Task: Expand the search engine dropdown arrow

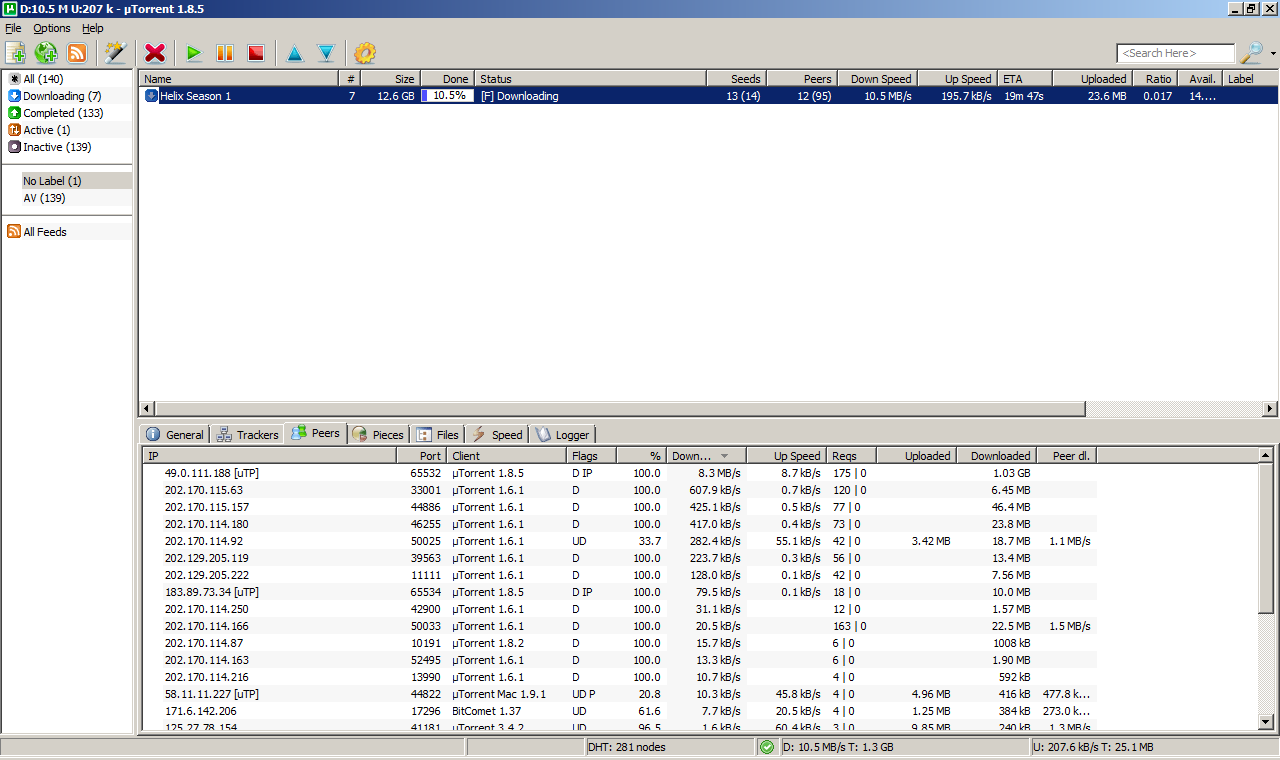Action: [x=1273, y=54]
